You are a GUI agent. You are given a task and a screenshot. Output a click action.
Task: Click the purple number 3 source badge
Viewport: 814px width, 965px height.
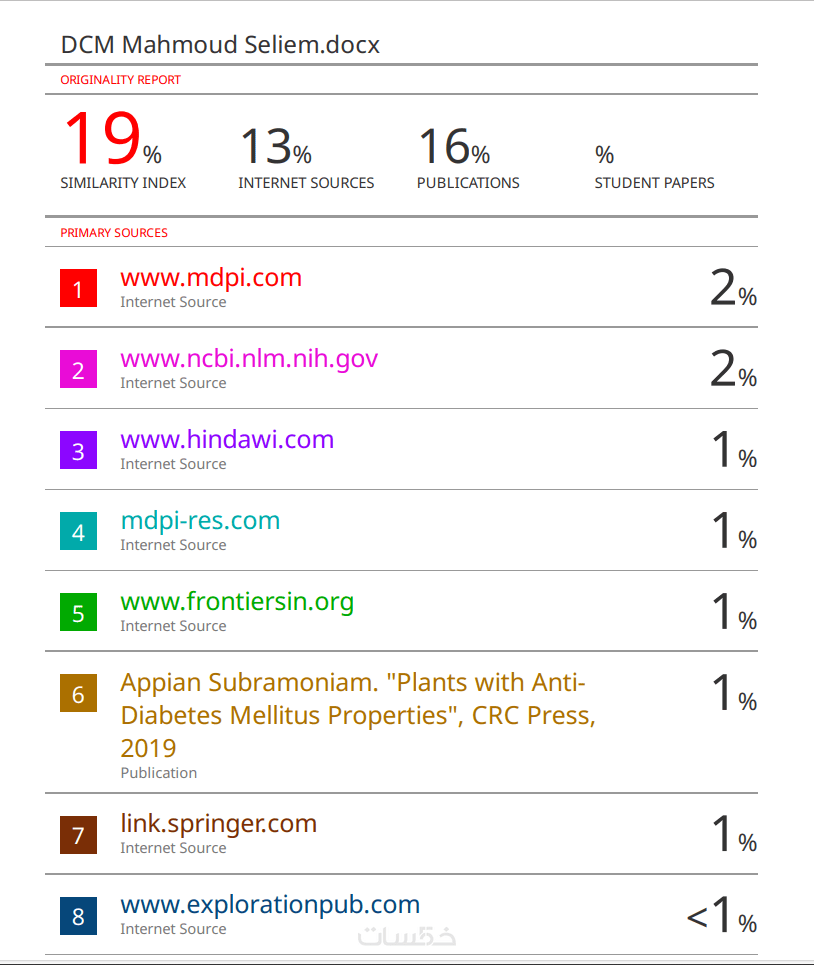pyautogui.click(x=78, y=451)
